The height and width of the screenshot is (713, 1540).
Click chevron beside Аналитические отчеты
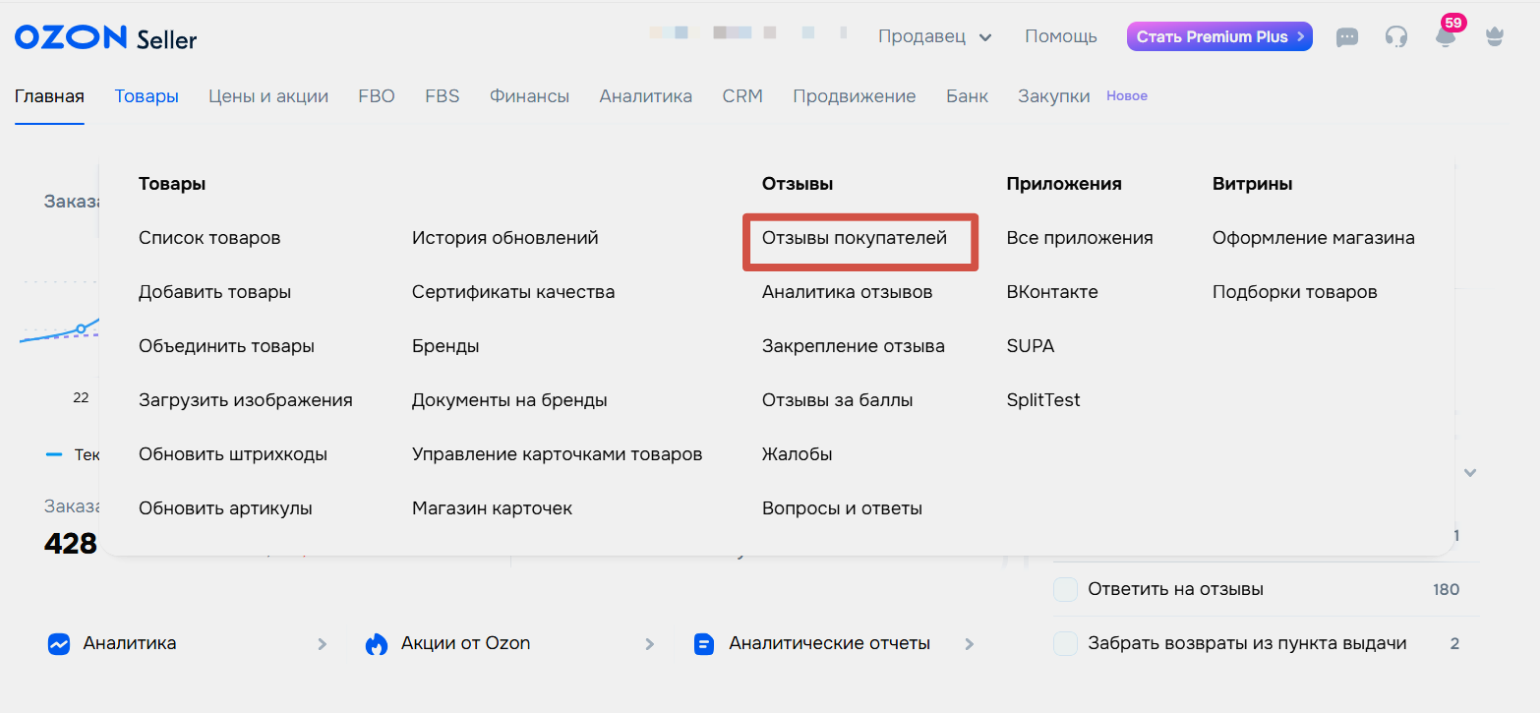click(968, 644)
